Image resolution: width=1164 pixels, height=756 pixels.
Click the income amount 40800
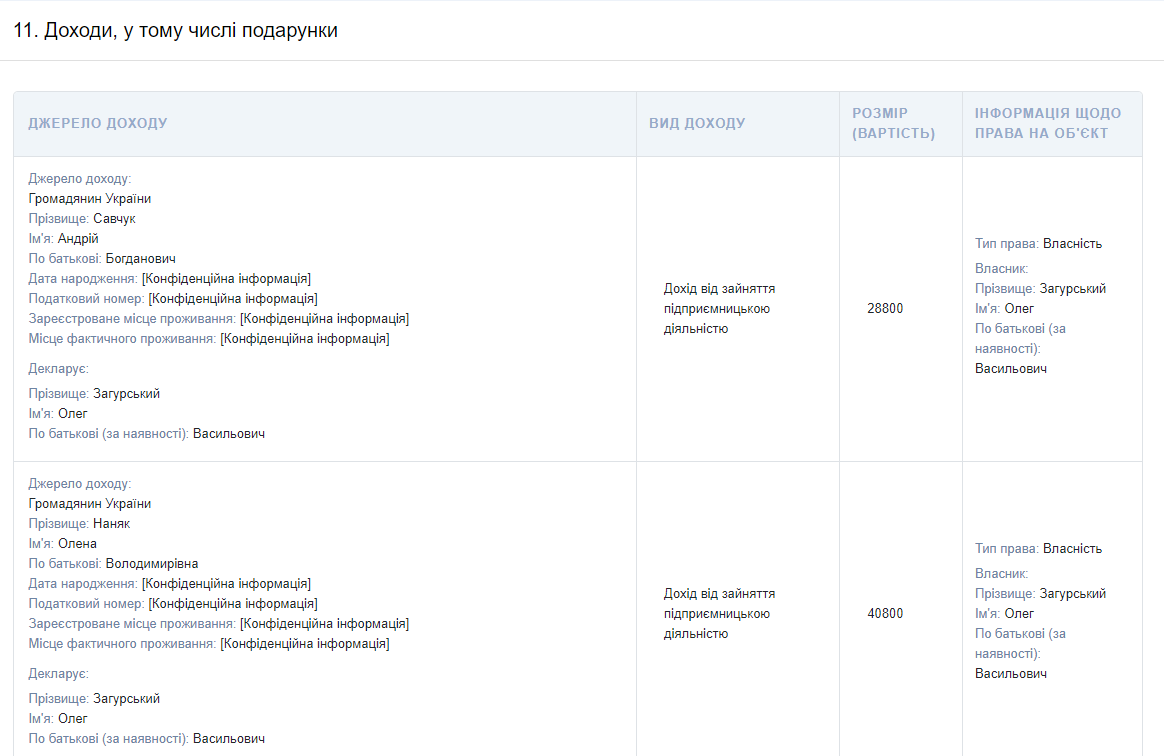click(x=884, y=614)
